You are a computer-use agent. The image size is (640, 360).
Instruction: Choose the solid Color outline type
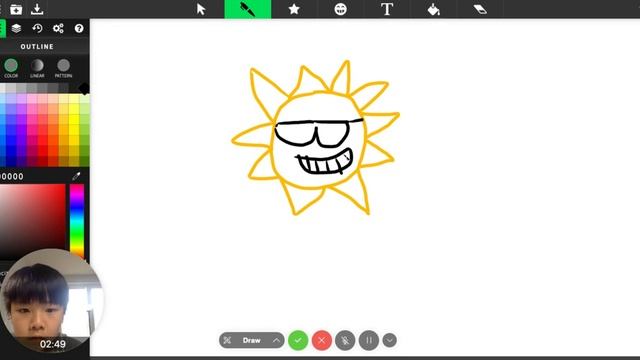[x=11, y=68]
